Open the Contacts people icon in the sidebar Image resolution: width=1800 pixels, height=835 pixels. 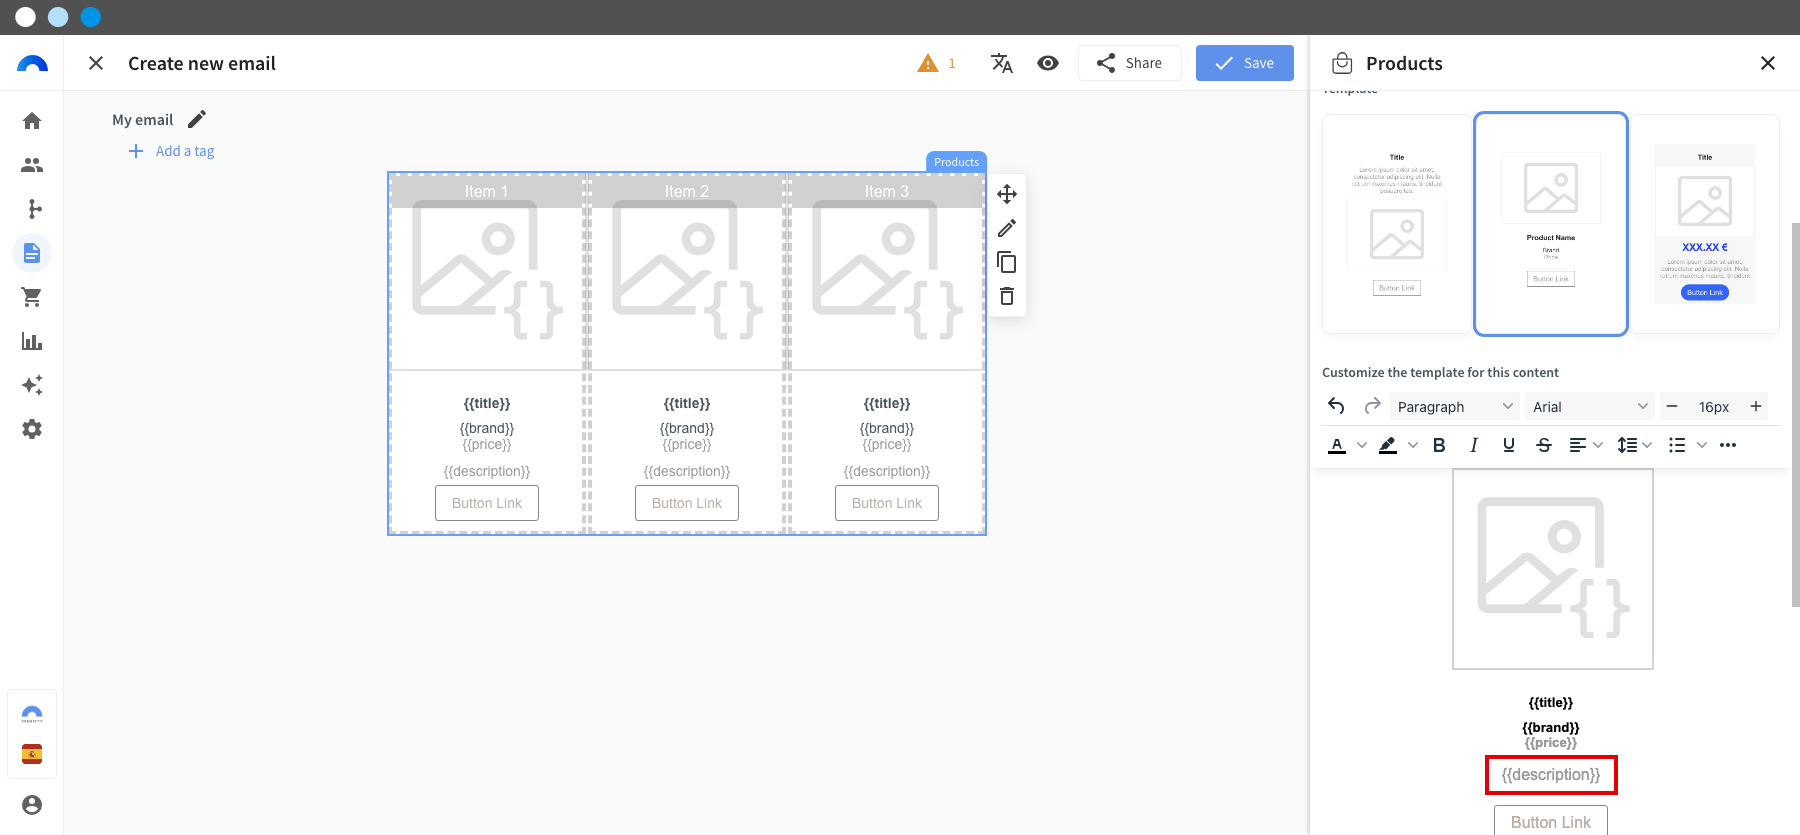(32, 165)
